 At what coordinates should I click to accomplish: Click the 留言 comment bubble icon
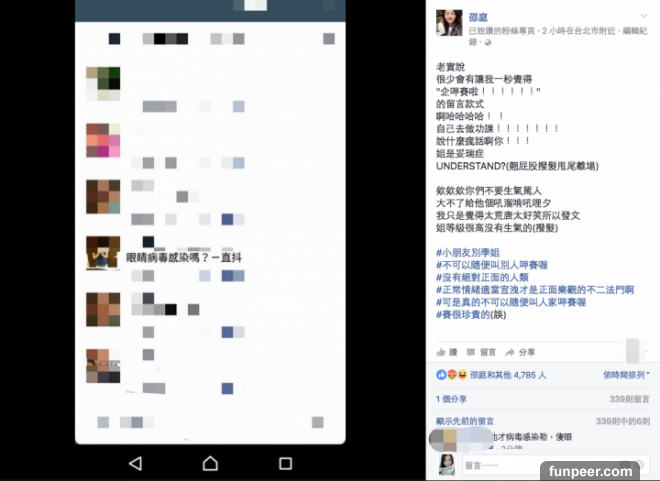click(471, 352)
